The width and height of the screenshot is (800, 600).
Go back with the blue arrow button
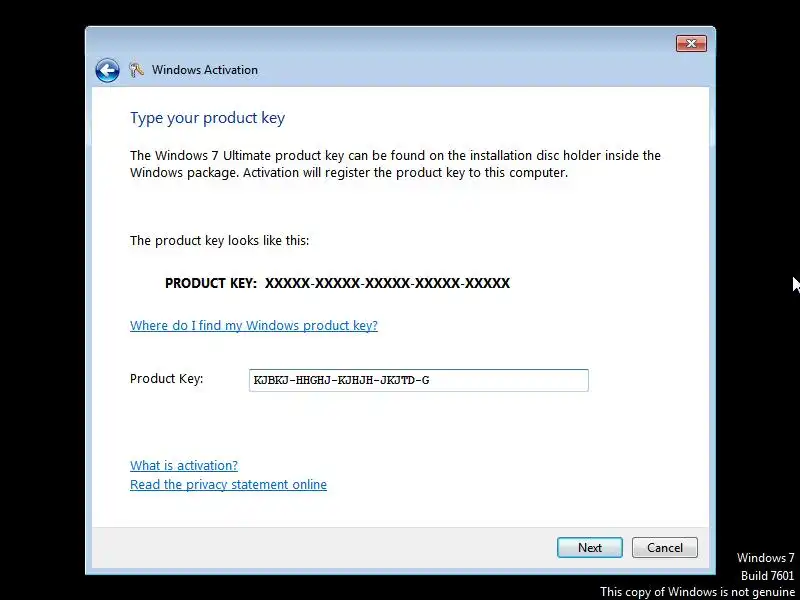point(107,70)
